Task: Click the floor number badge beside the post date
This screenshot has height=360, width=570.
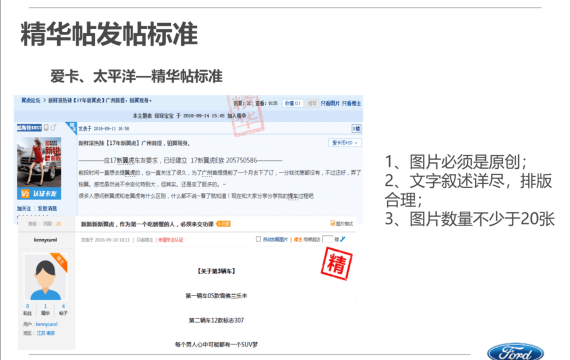Action: [x=356, y=128]
